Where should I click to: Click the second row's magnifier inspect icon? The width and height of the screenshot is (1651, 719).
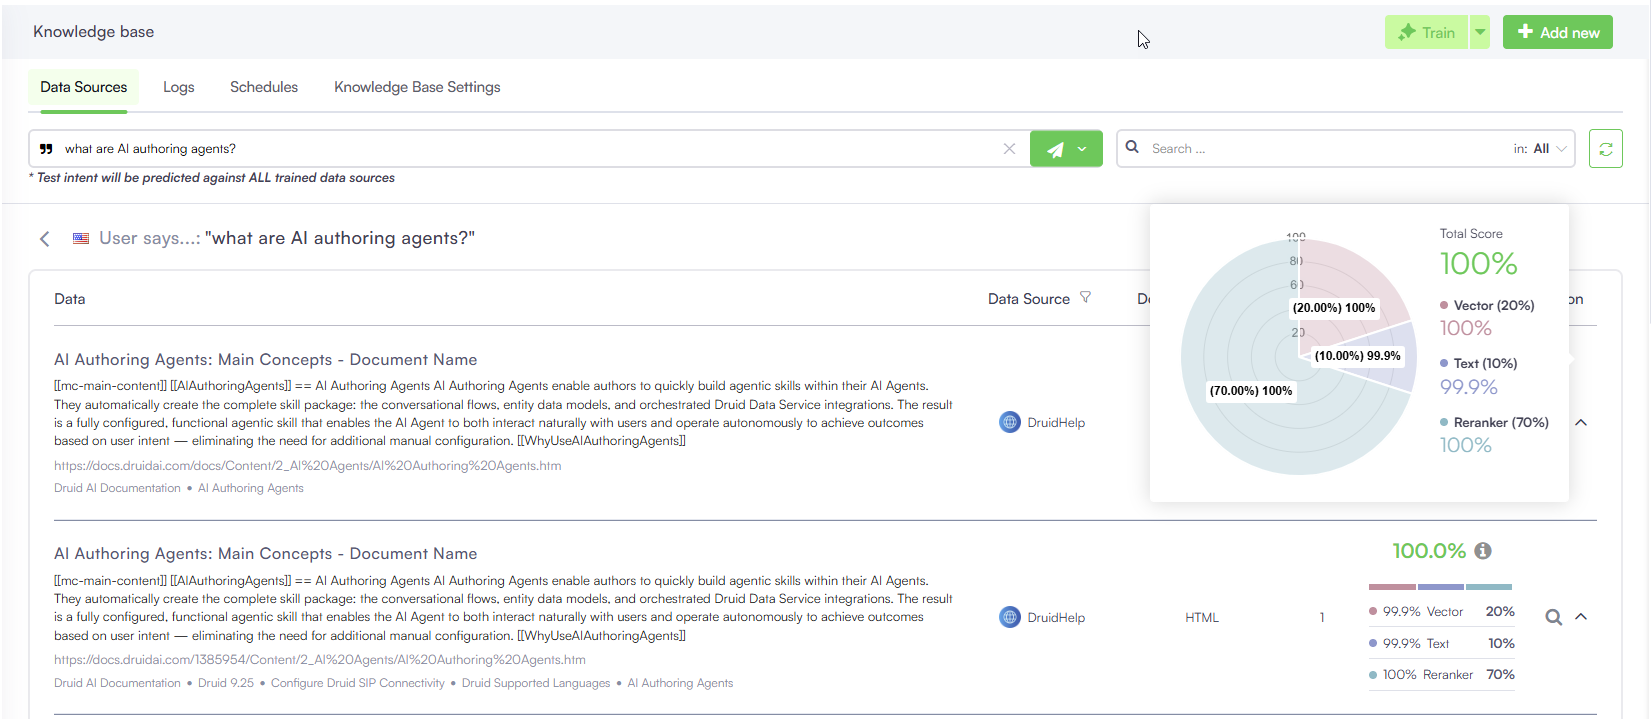(1553, 617)
